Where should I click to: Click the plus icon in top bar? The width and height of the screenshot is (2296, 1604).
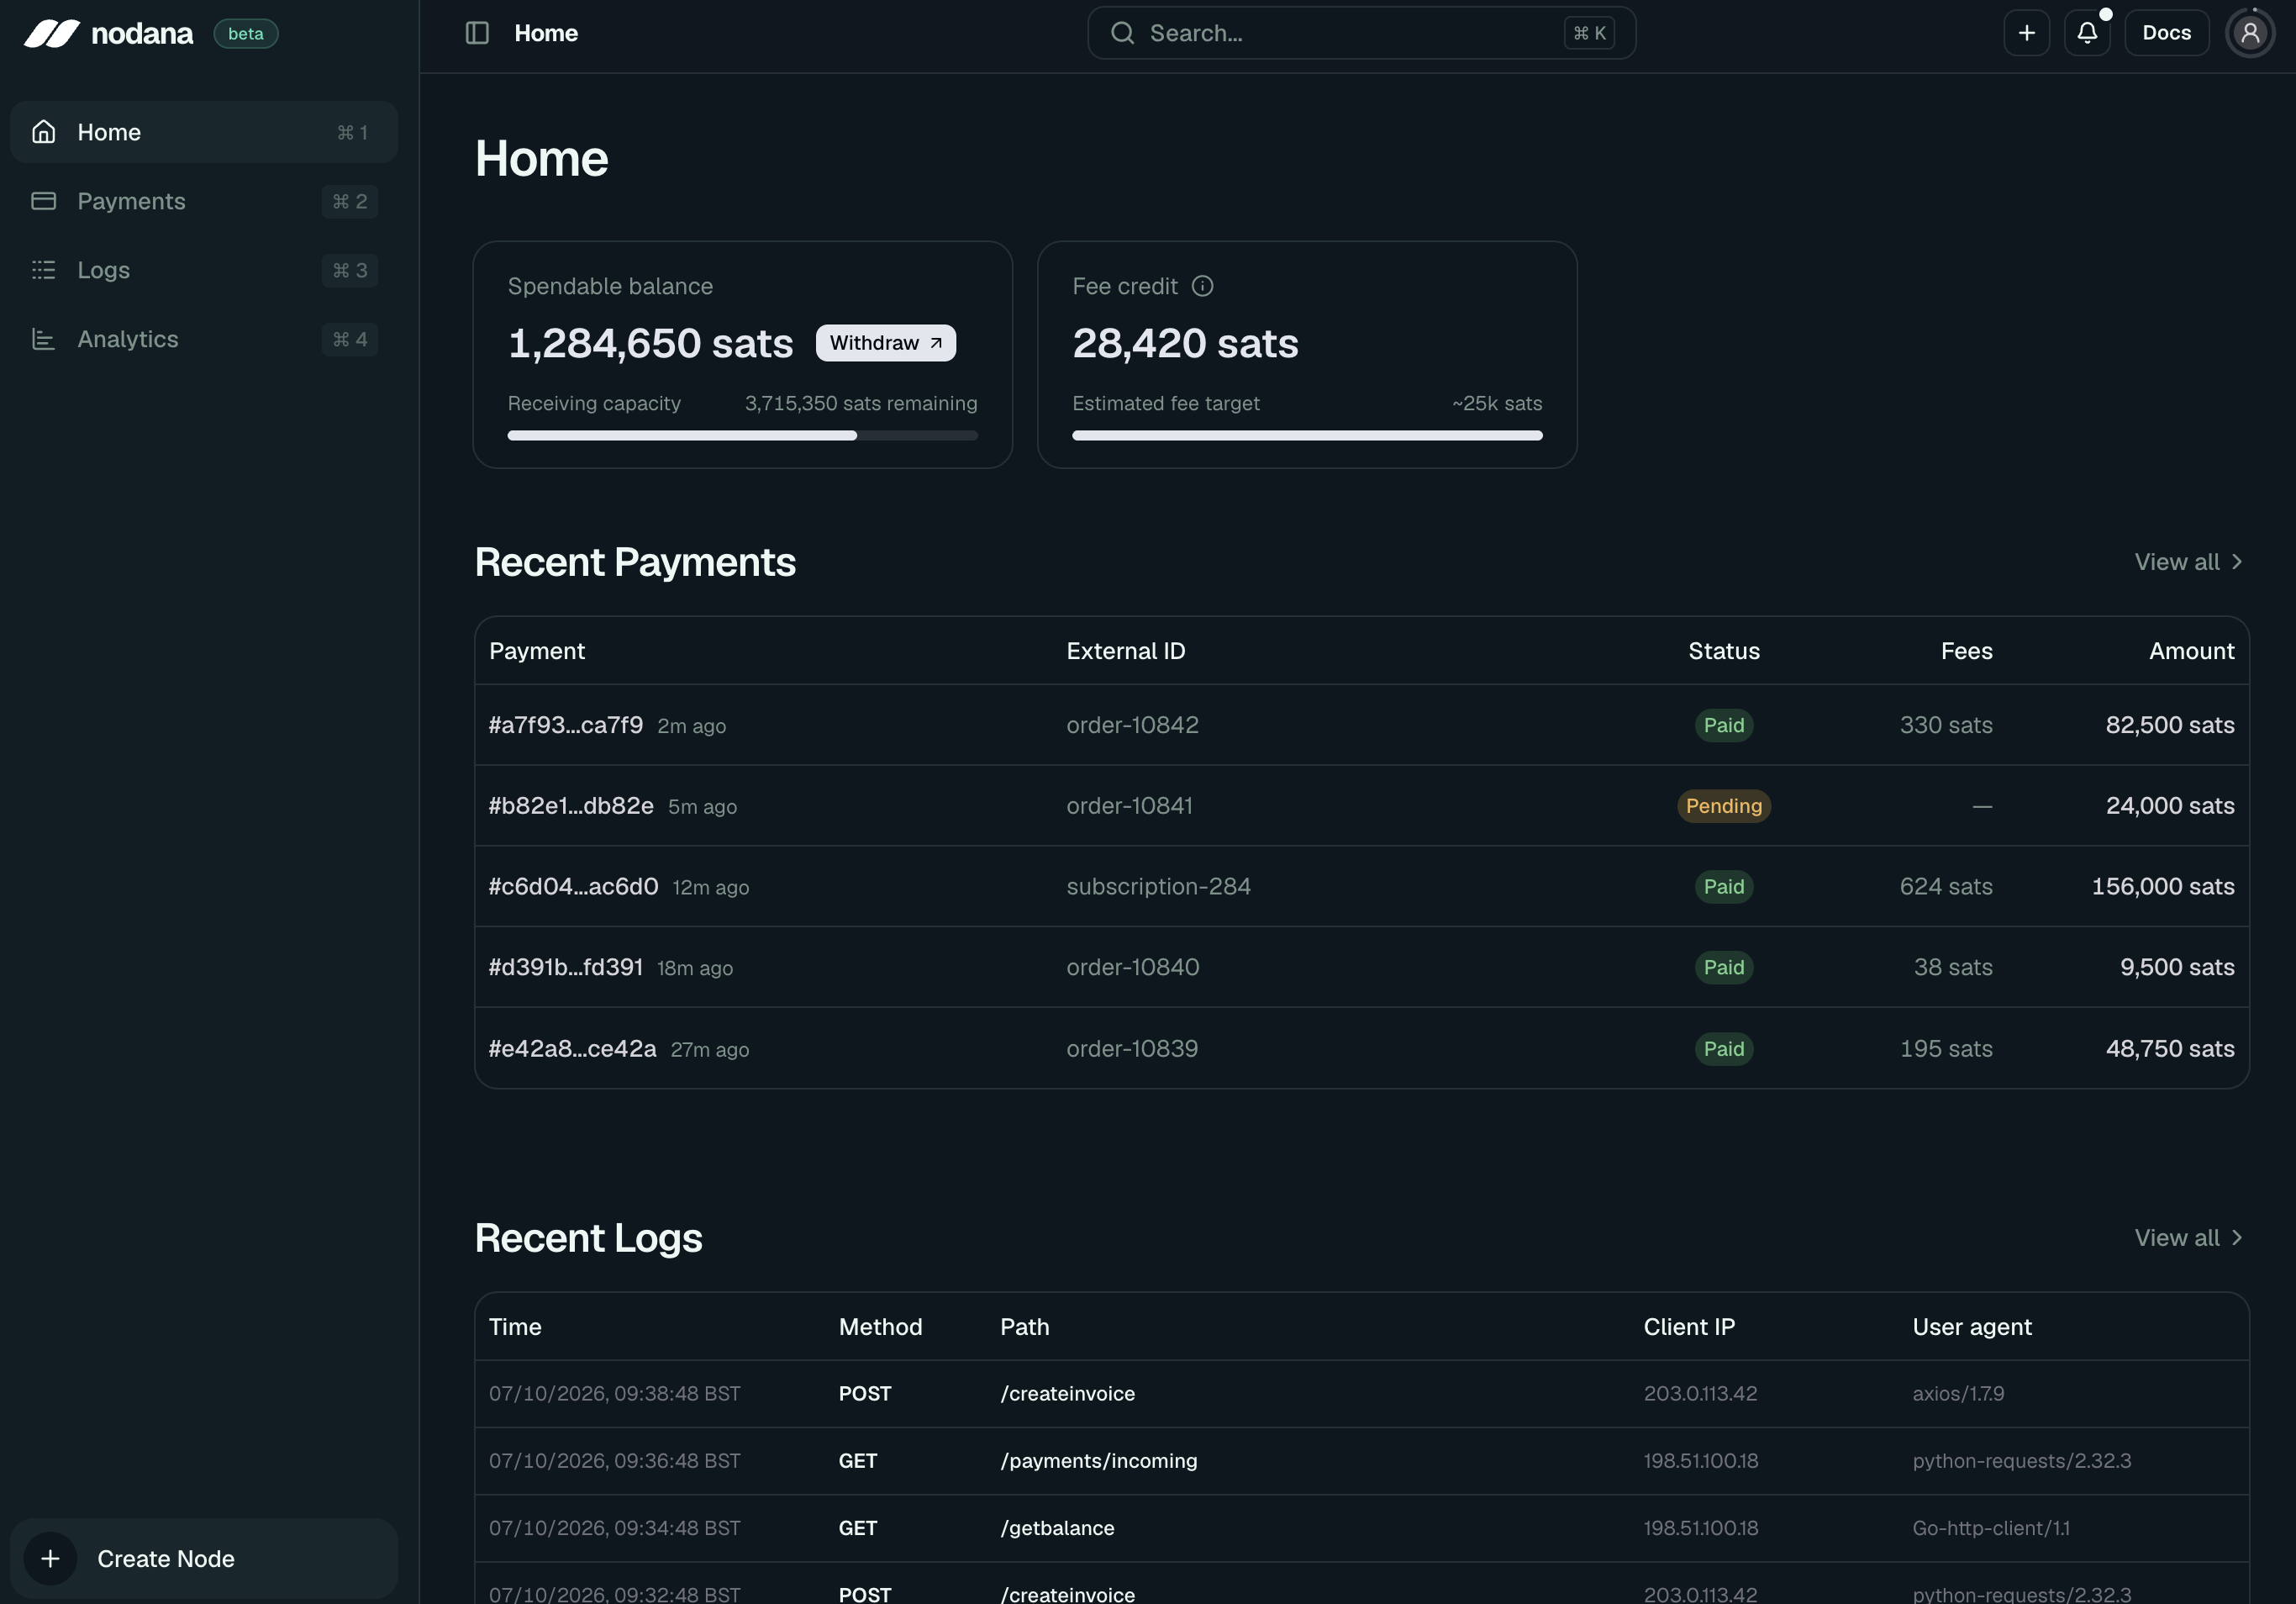2026,33
